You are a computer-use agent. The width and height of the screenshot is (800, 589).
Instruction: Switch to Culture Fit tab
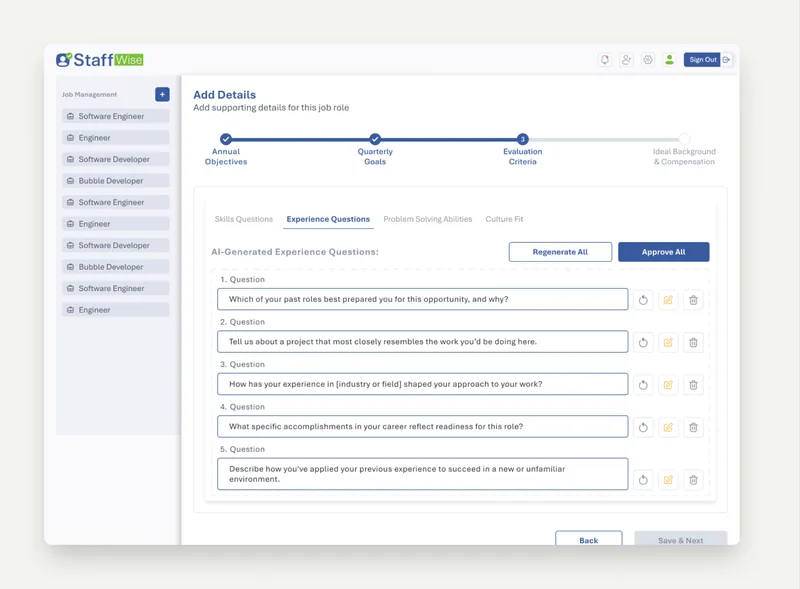point(504,219)
